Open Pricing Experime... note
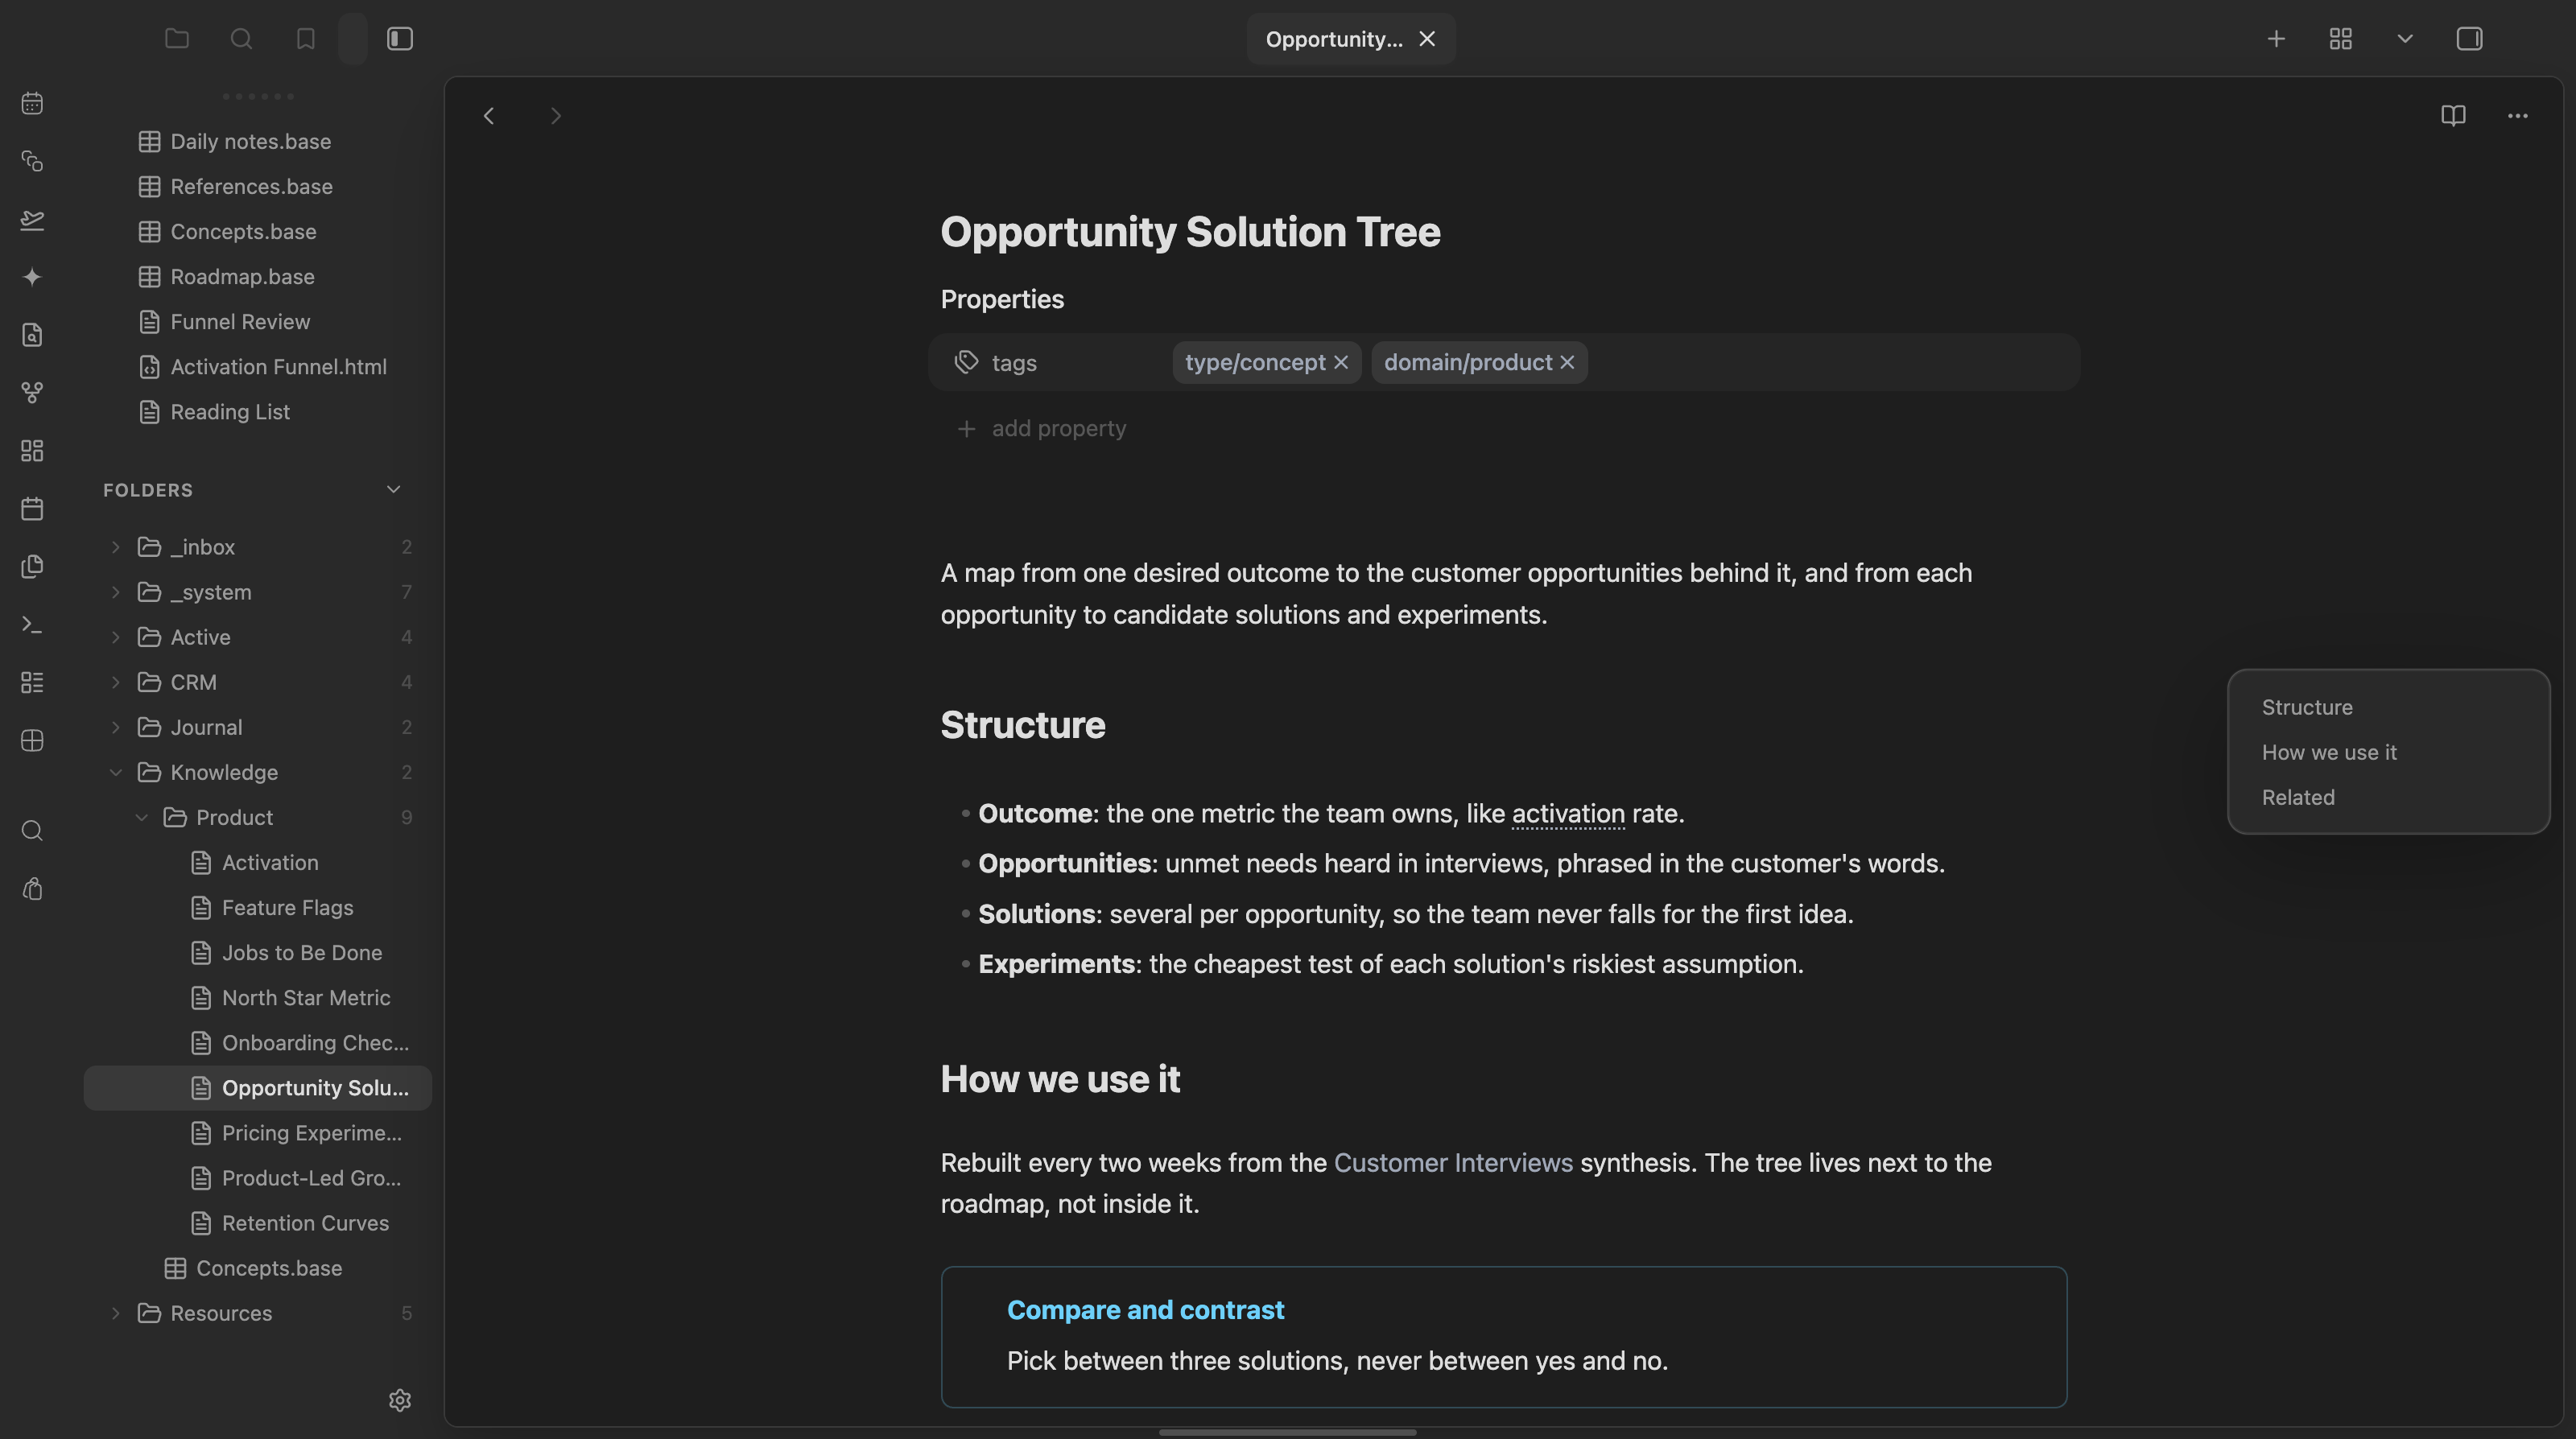This screenshot has height=1439, width=2576. (257, 1133)
